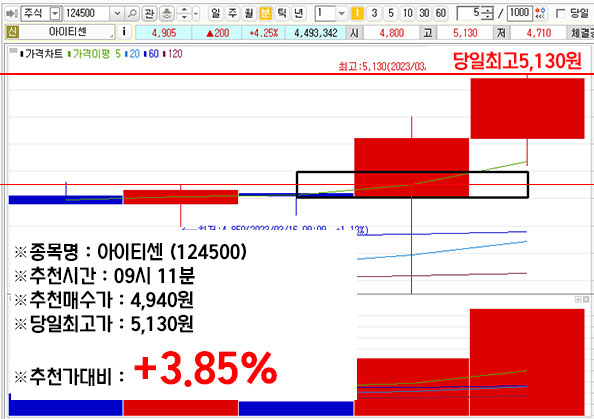Enable the 당일 checkbox

[x=560, y=14]
